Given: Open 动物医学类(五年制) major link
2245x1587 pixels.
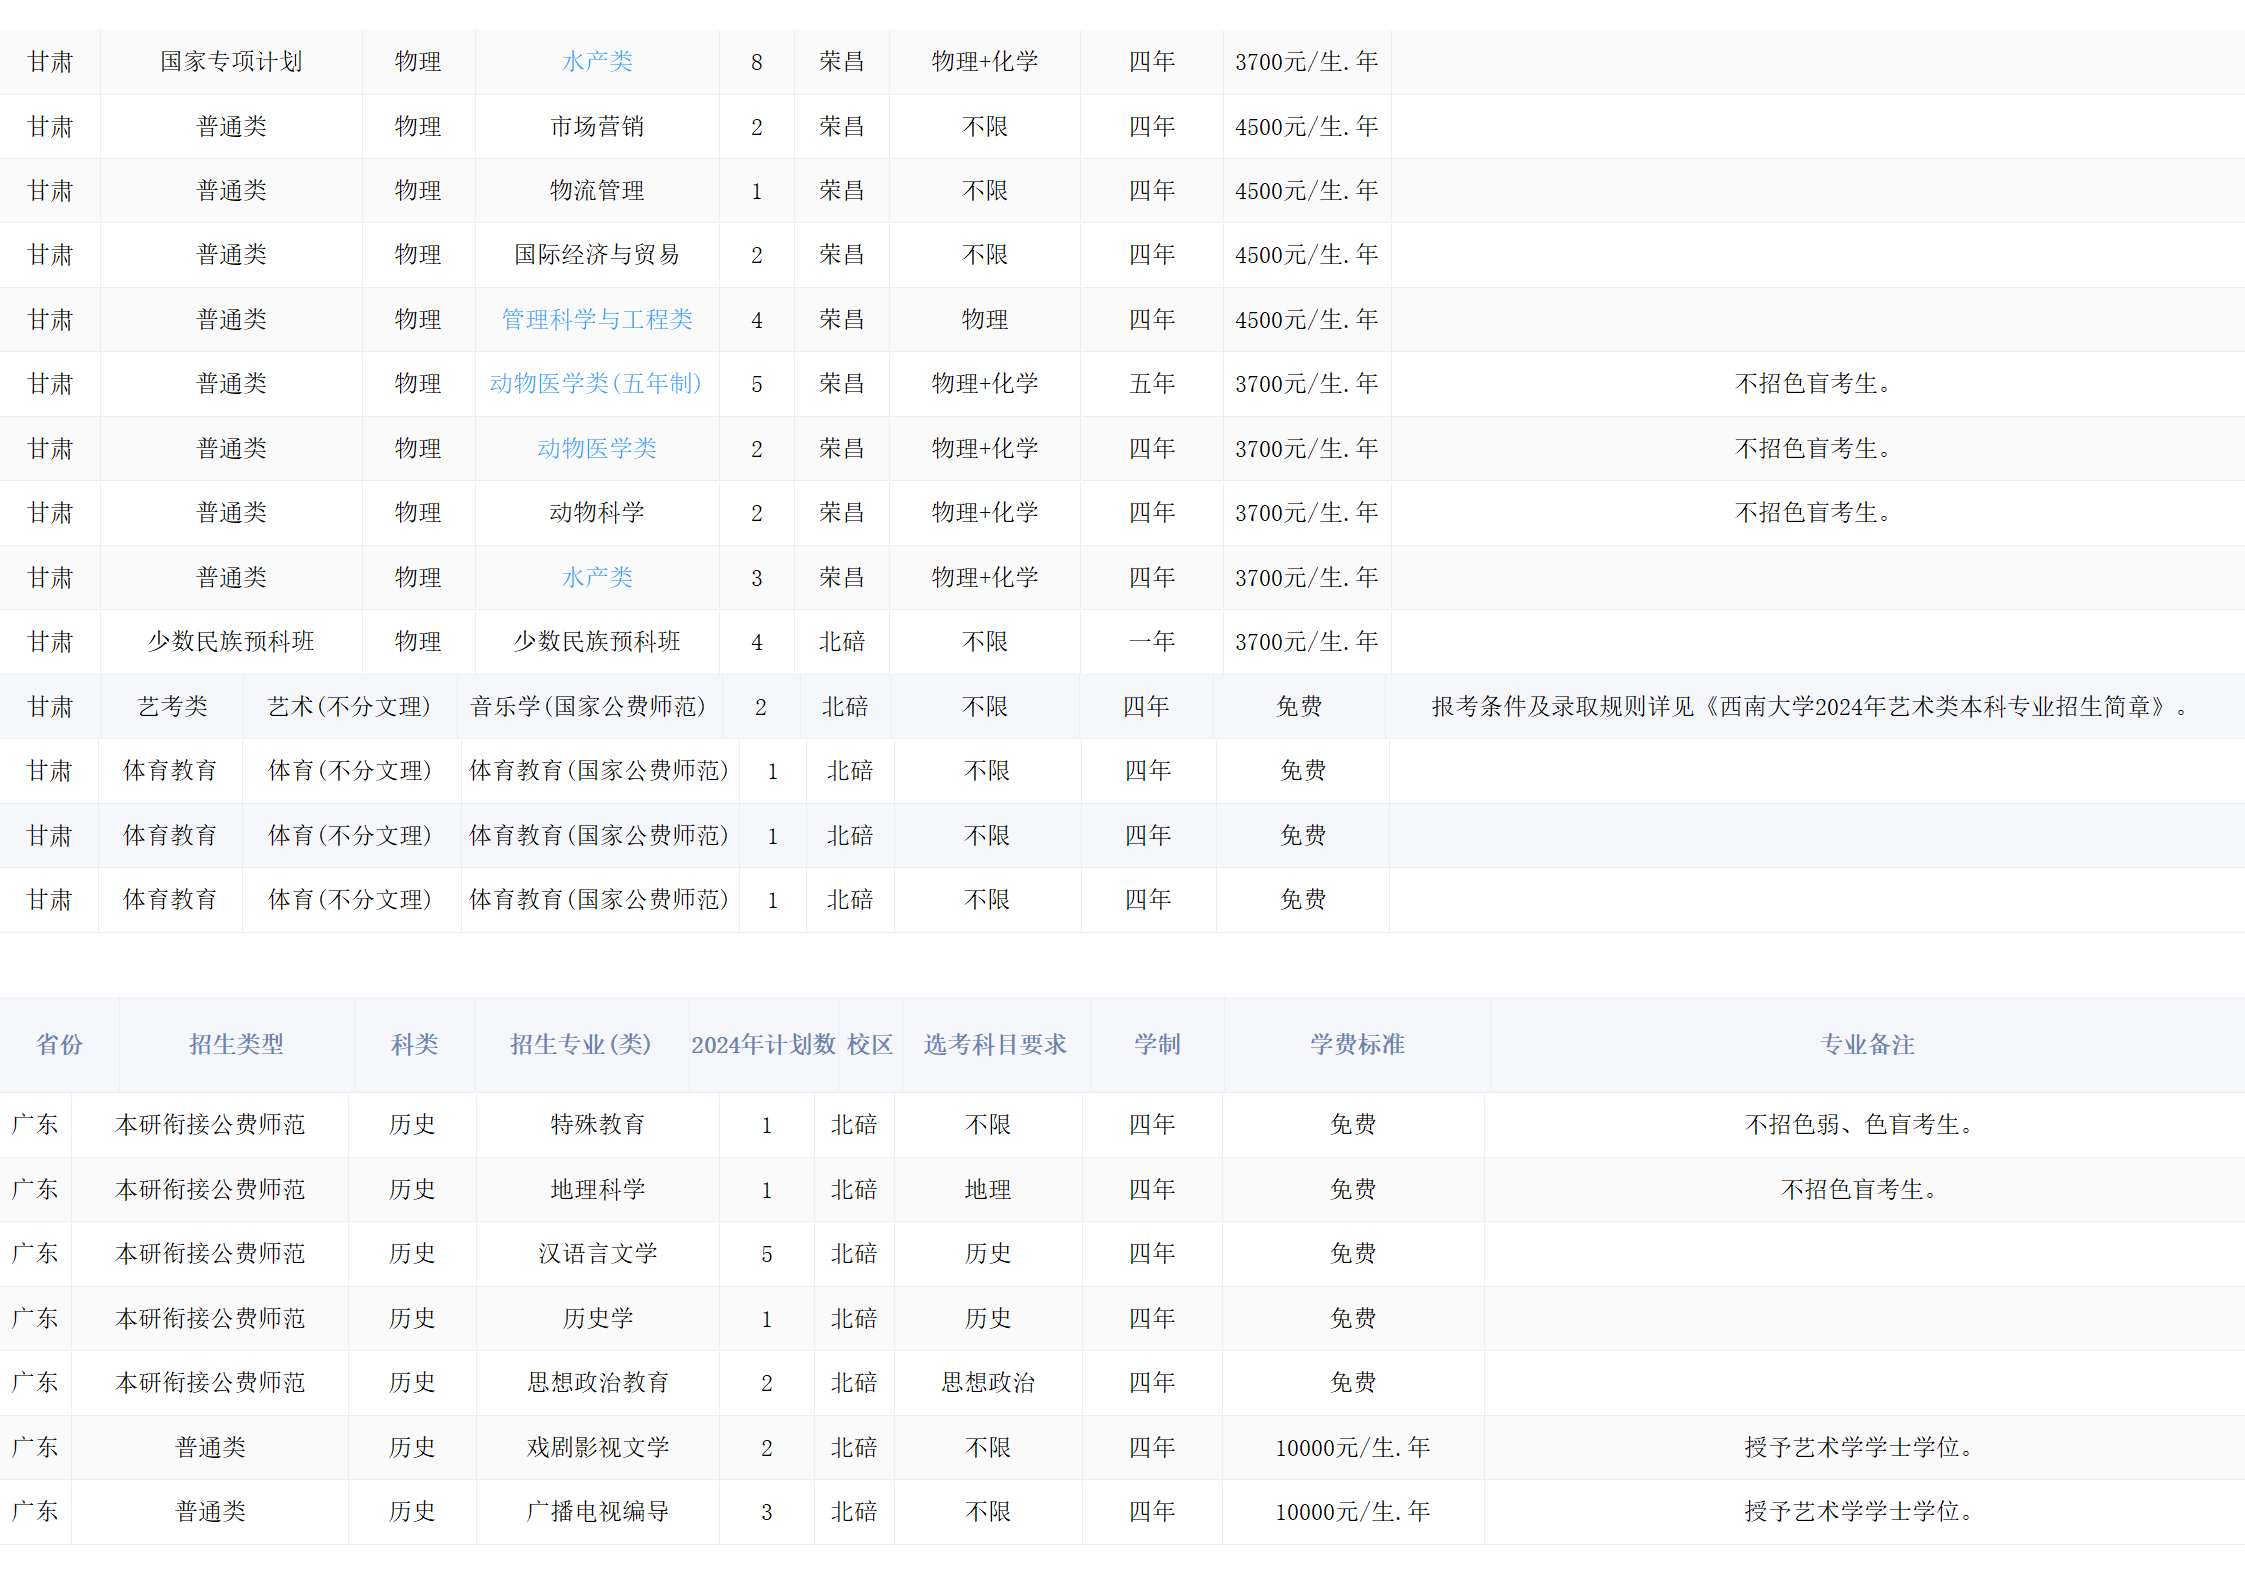Looking at the screenshot, I should coord(596,384).
